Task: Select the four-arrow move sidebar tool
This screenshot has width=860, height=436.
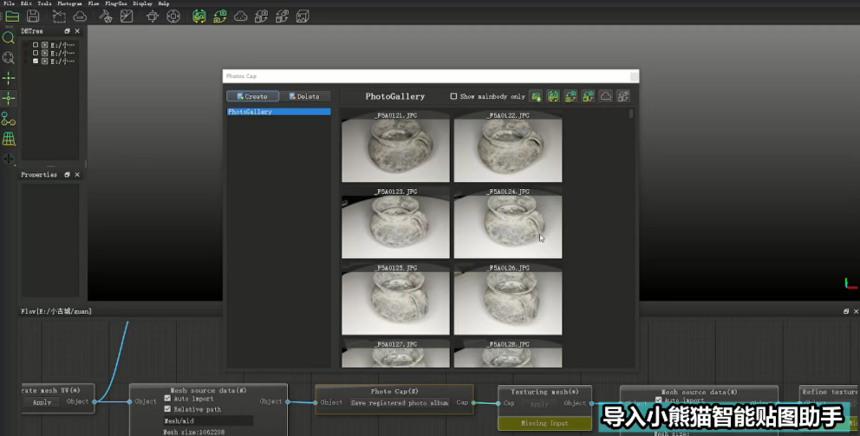Action: (8, 159)
